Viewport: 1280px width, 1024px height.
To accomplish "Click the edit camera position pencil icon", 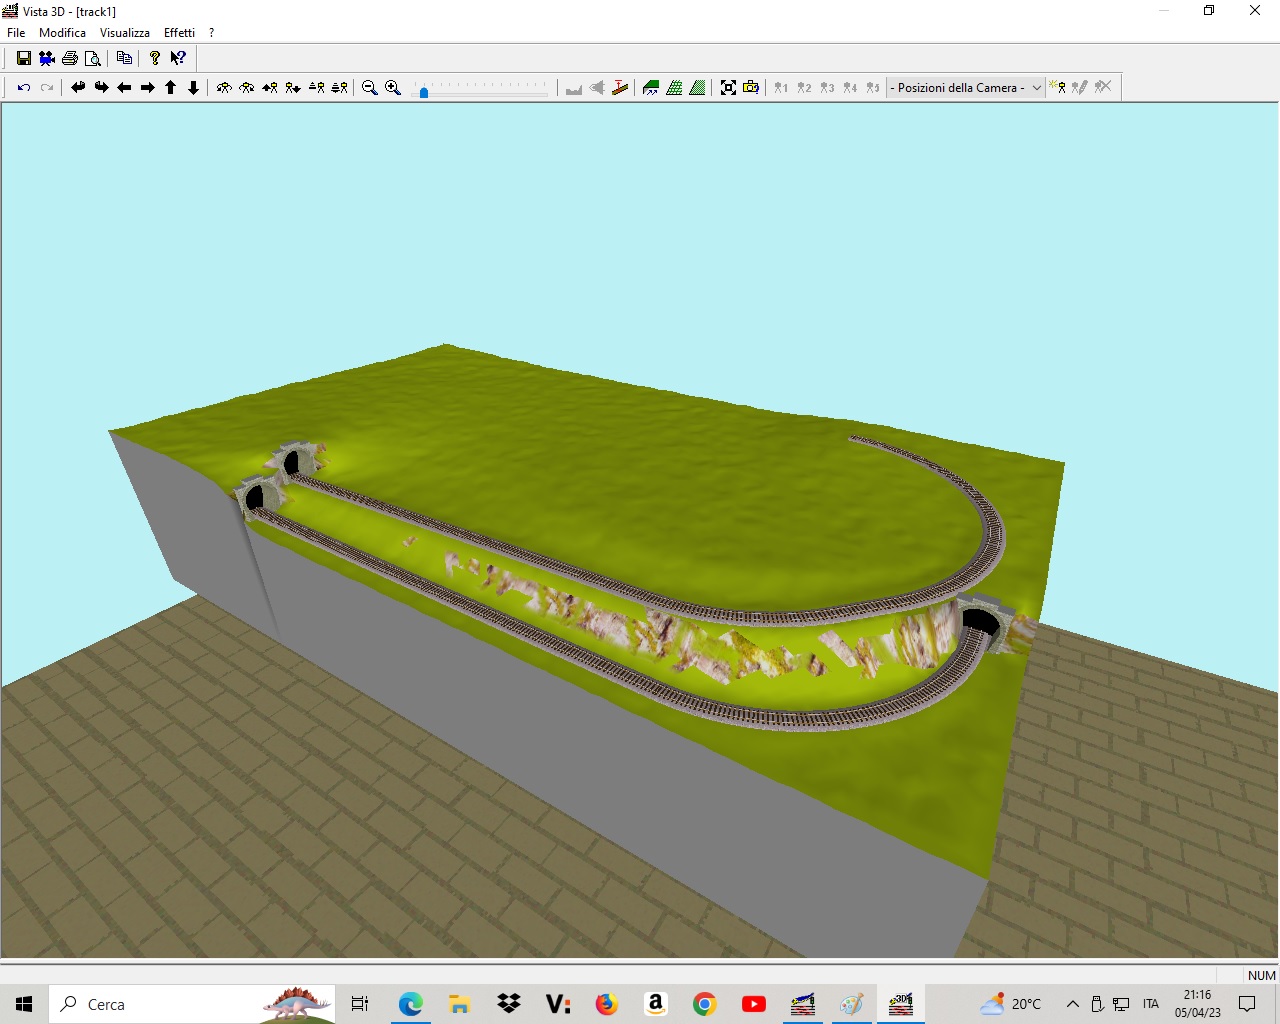I will pyautogui.click(x=1080, y=88).
